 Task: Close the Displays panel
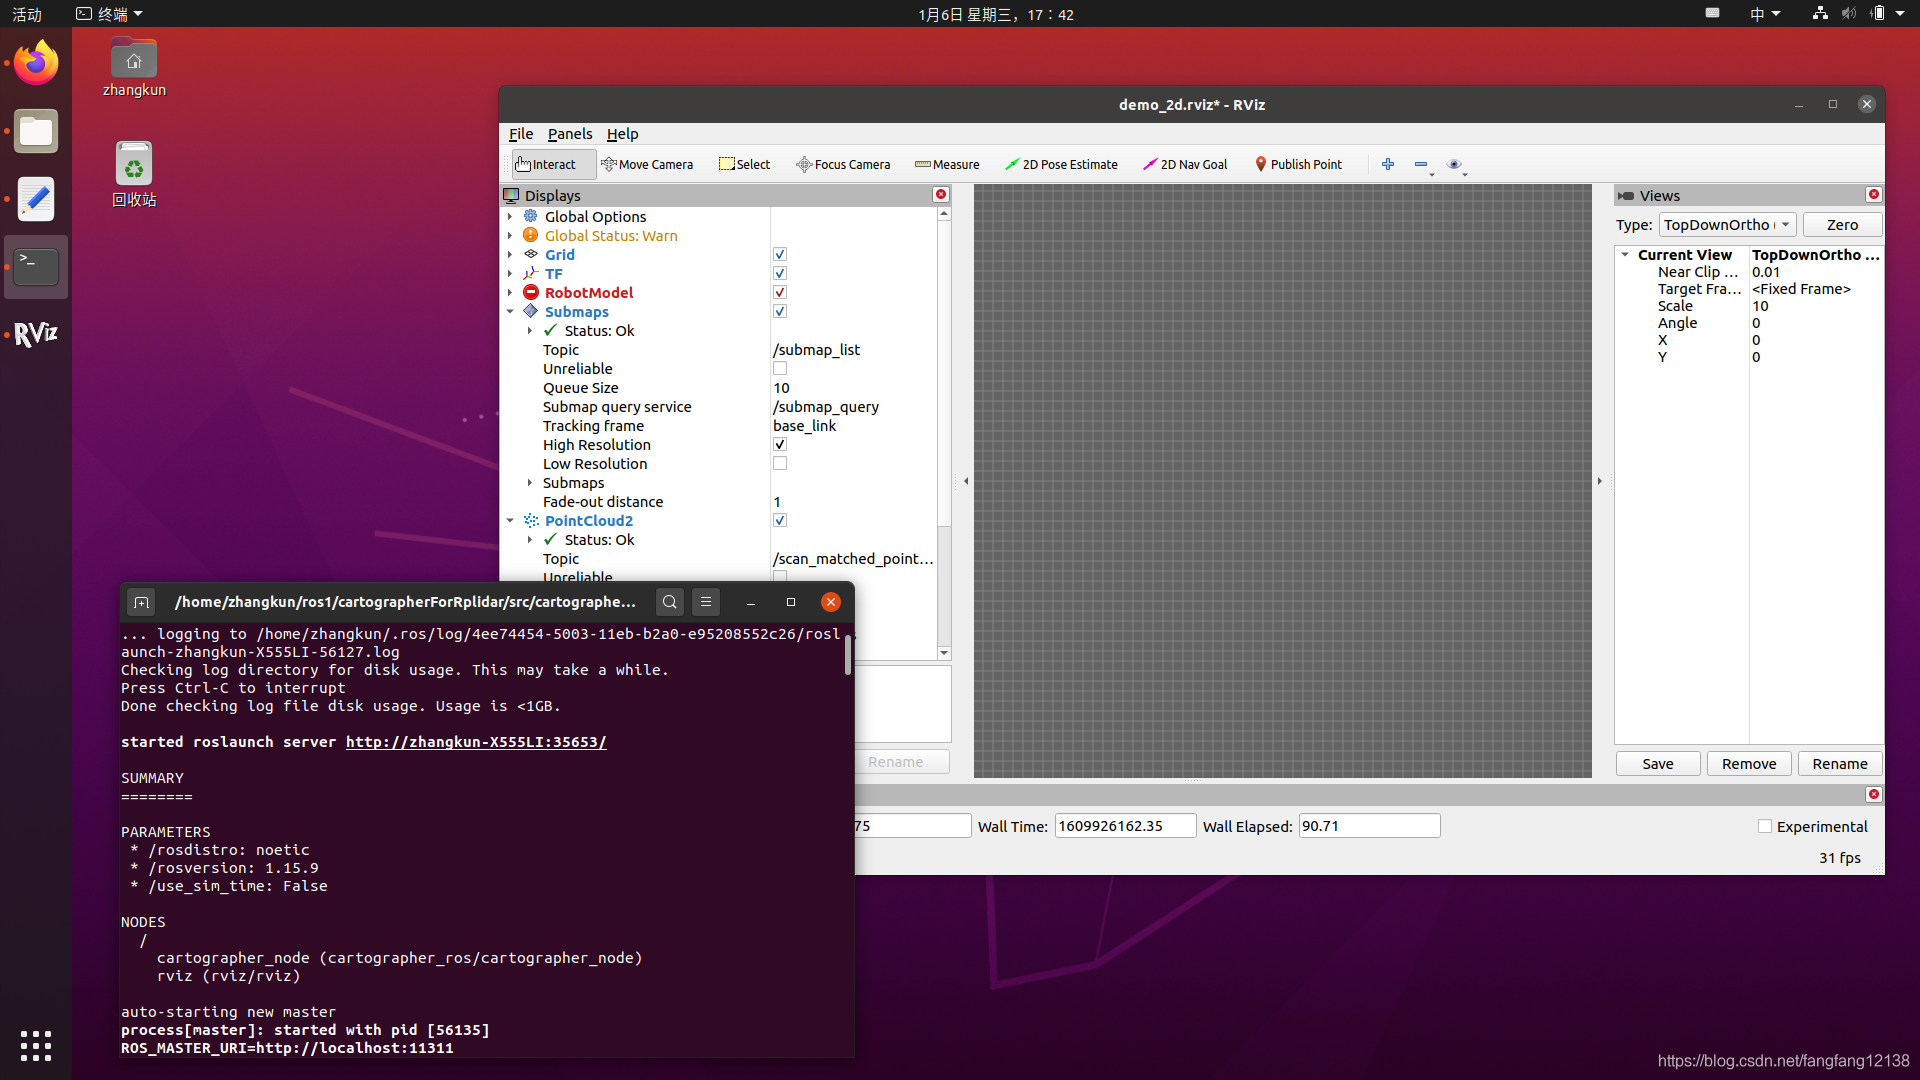(x=941, y=194)
